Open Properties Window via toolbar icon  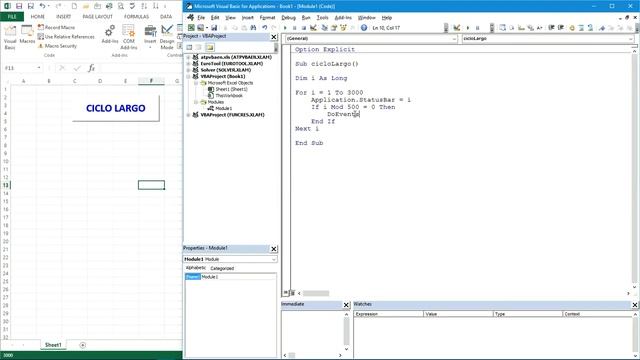[x=334, y=28]
